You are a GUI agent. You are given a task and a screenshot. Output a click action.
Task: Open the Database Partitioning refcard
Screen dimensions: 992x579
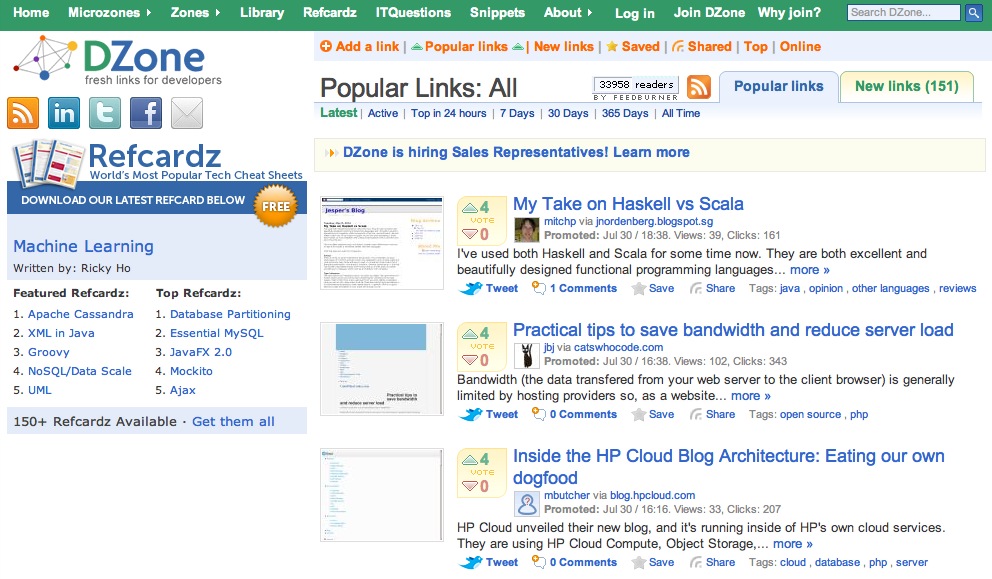point(230,314)
